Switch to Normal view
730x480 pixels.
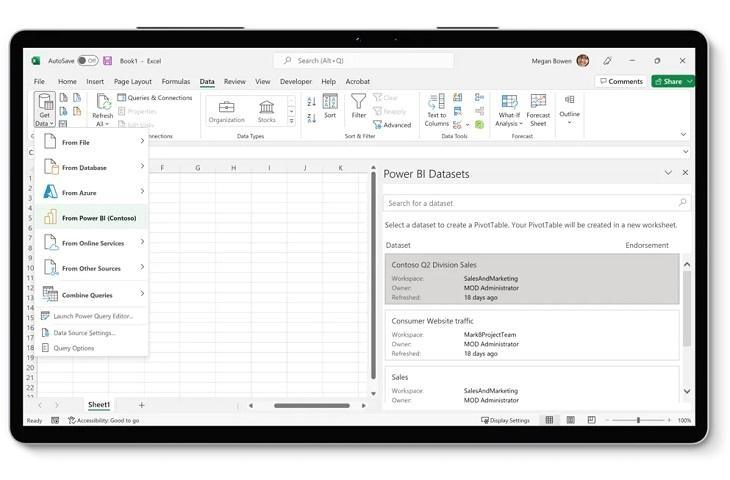pos(549,420)
